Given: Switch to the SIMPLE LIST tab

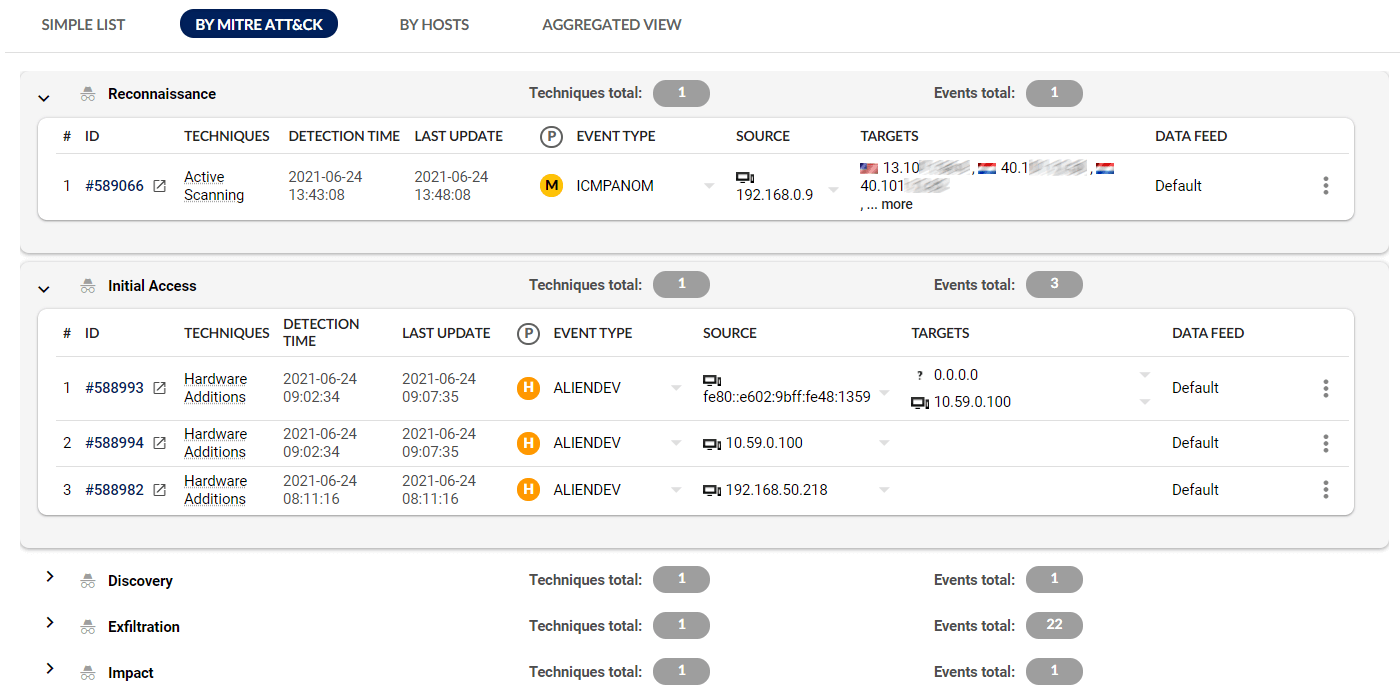Looking at the screenshot, I should [83, 24].
